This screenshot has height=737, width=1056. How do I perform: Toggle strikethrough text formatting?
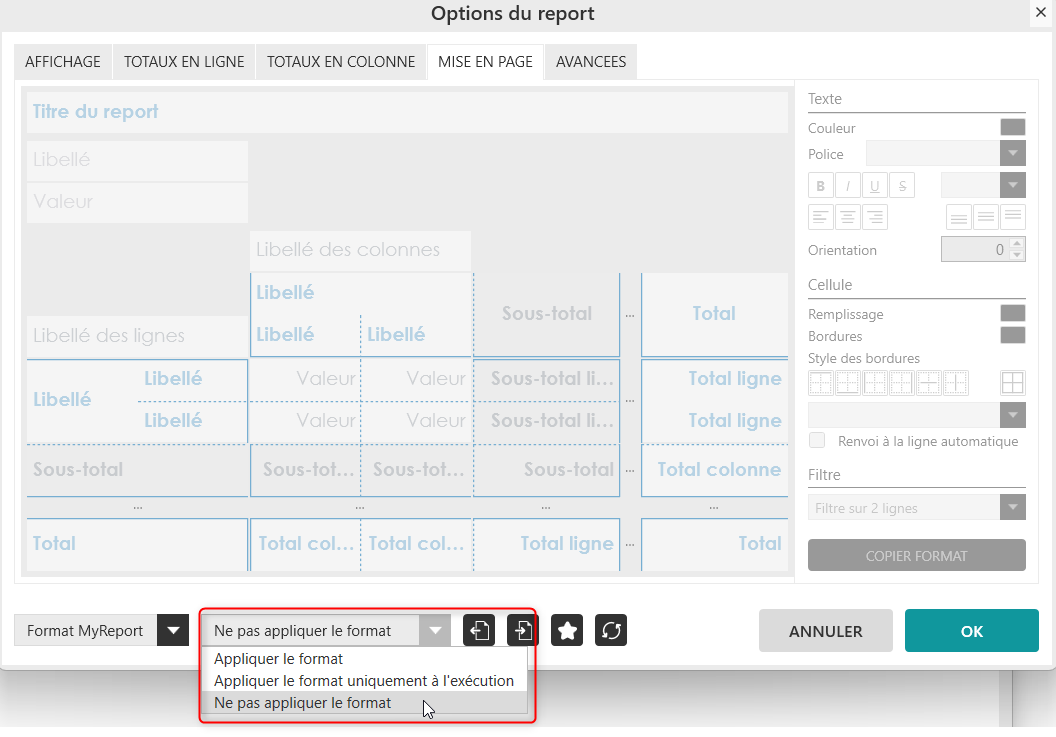[x=902, y=186]
